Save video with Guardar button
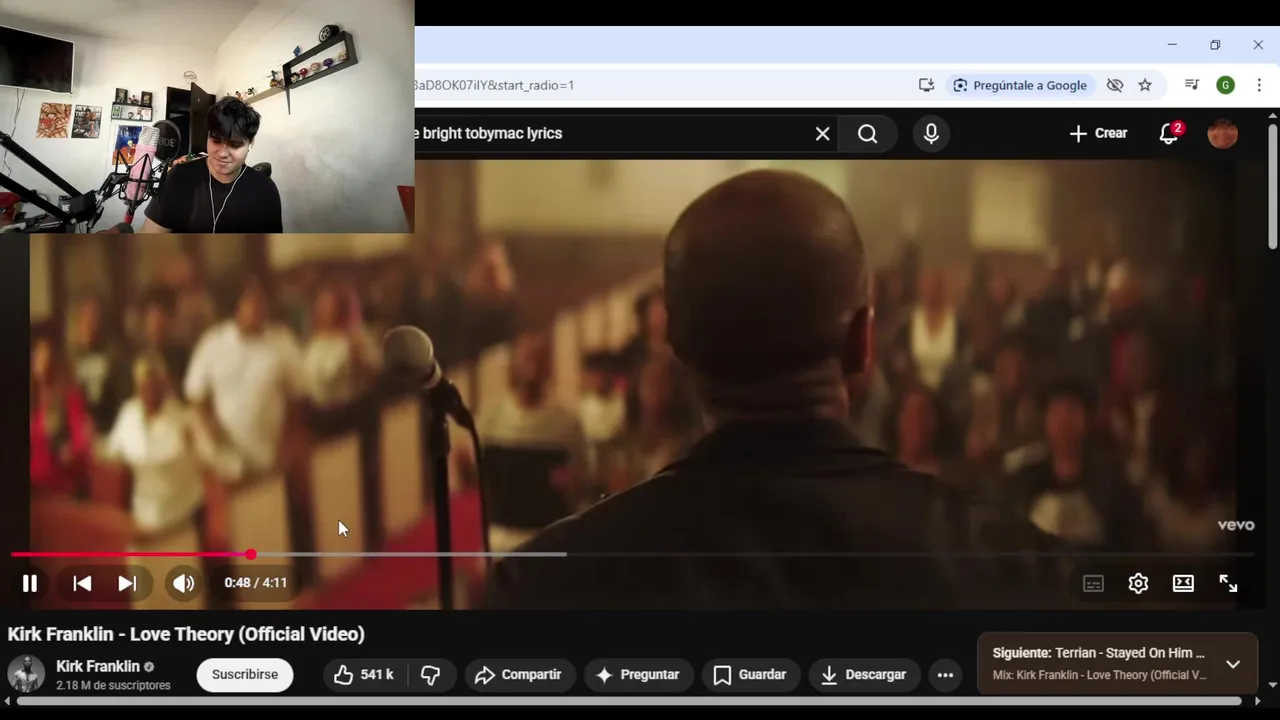Viewport: 1280px width, 720px height. coord(750,675)
